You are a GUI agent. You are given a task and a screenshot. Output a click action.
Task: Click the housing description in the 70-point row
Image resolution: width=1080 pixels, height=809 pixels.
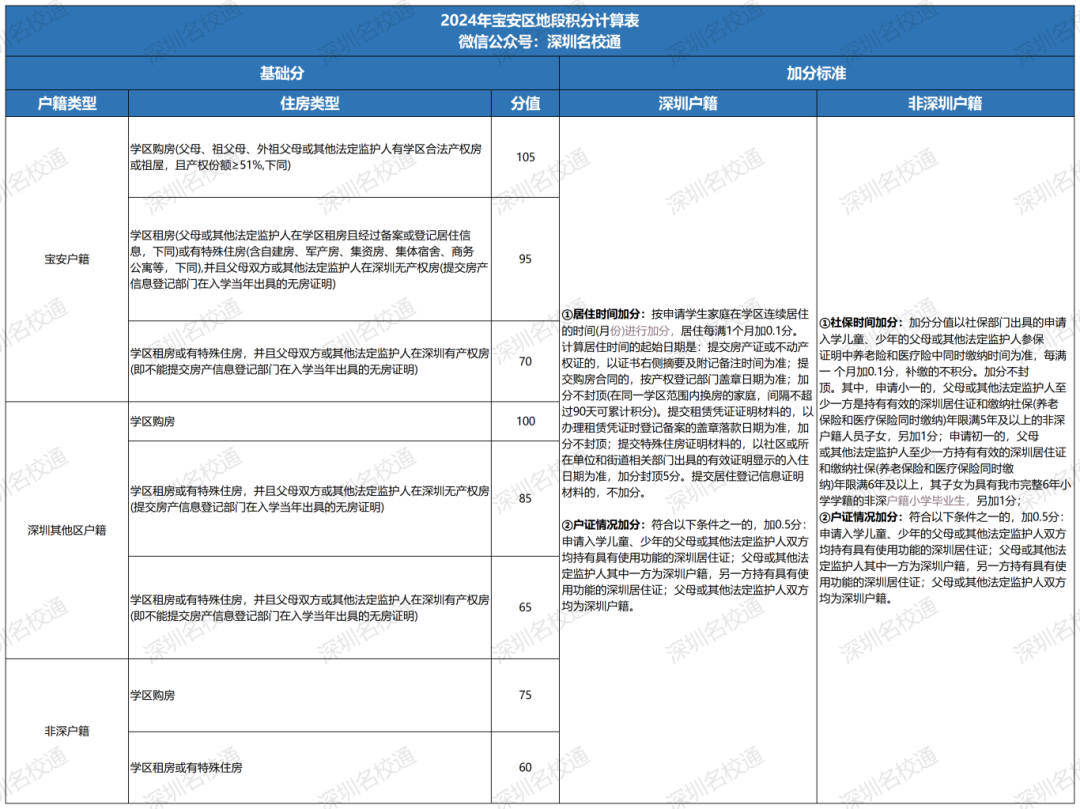(x=309, y=361)
